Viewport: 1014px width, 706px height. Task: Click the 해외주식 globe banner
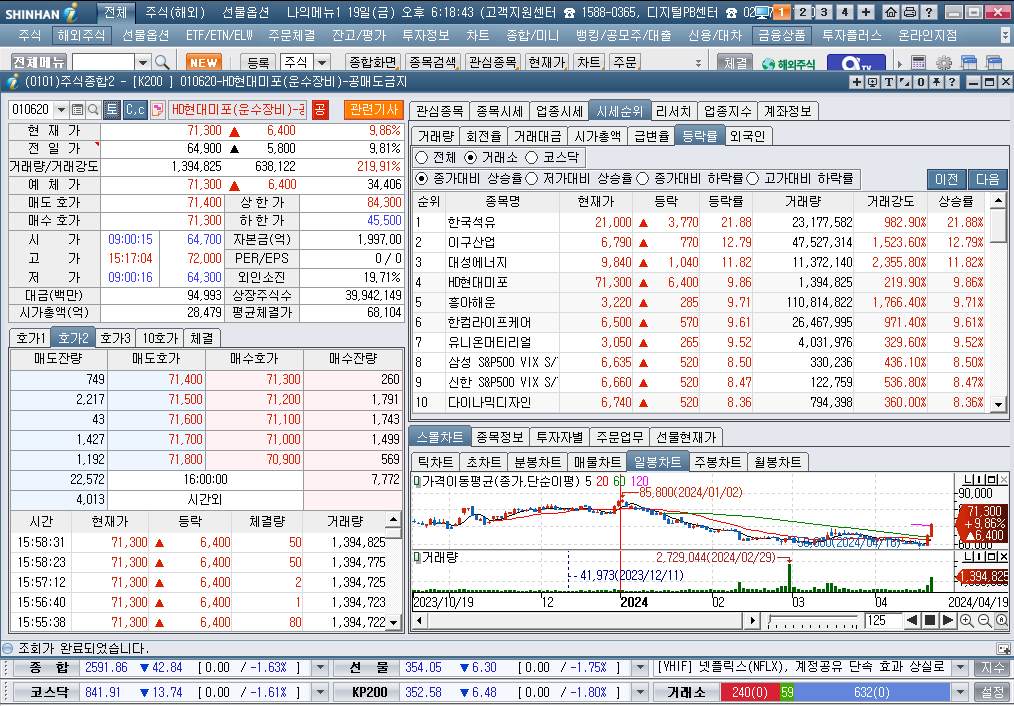788,63
